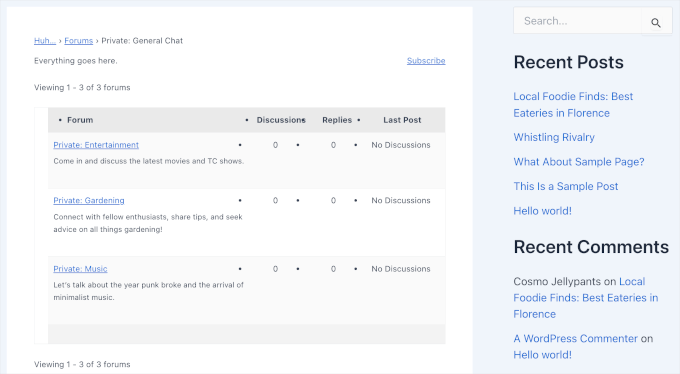
Task: Click the search magnifier icon
Action: (x=656, y=22)
